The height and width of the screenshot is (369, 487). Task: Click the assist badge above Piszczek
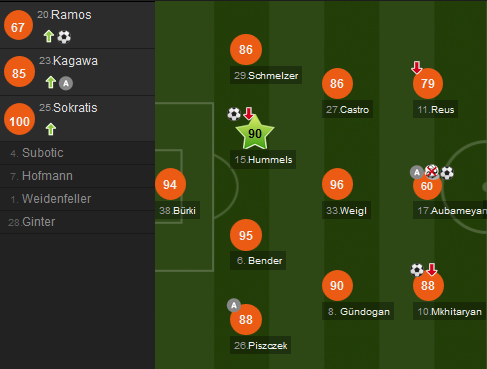pyautogui.click(x=234, y=305)
